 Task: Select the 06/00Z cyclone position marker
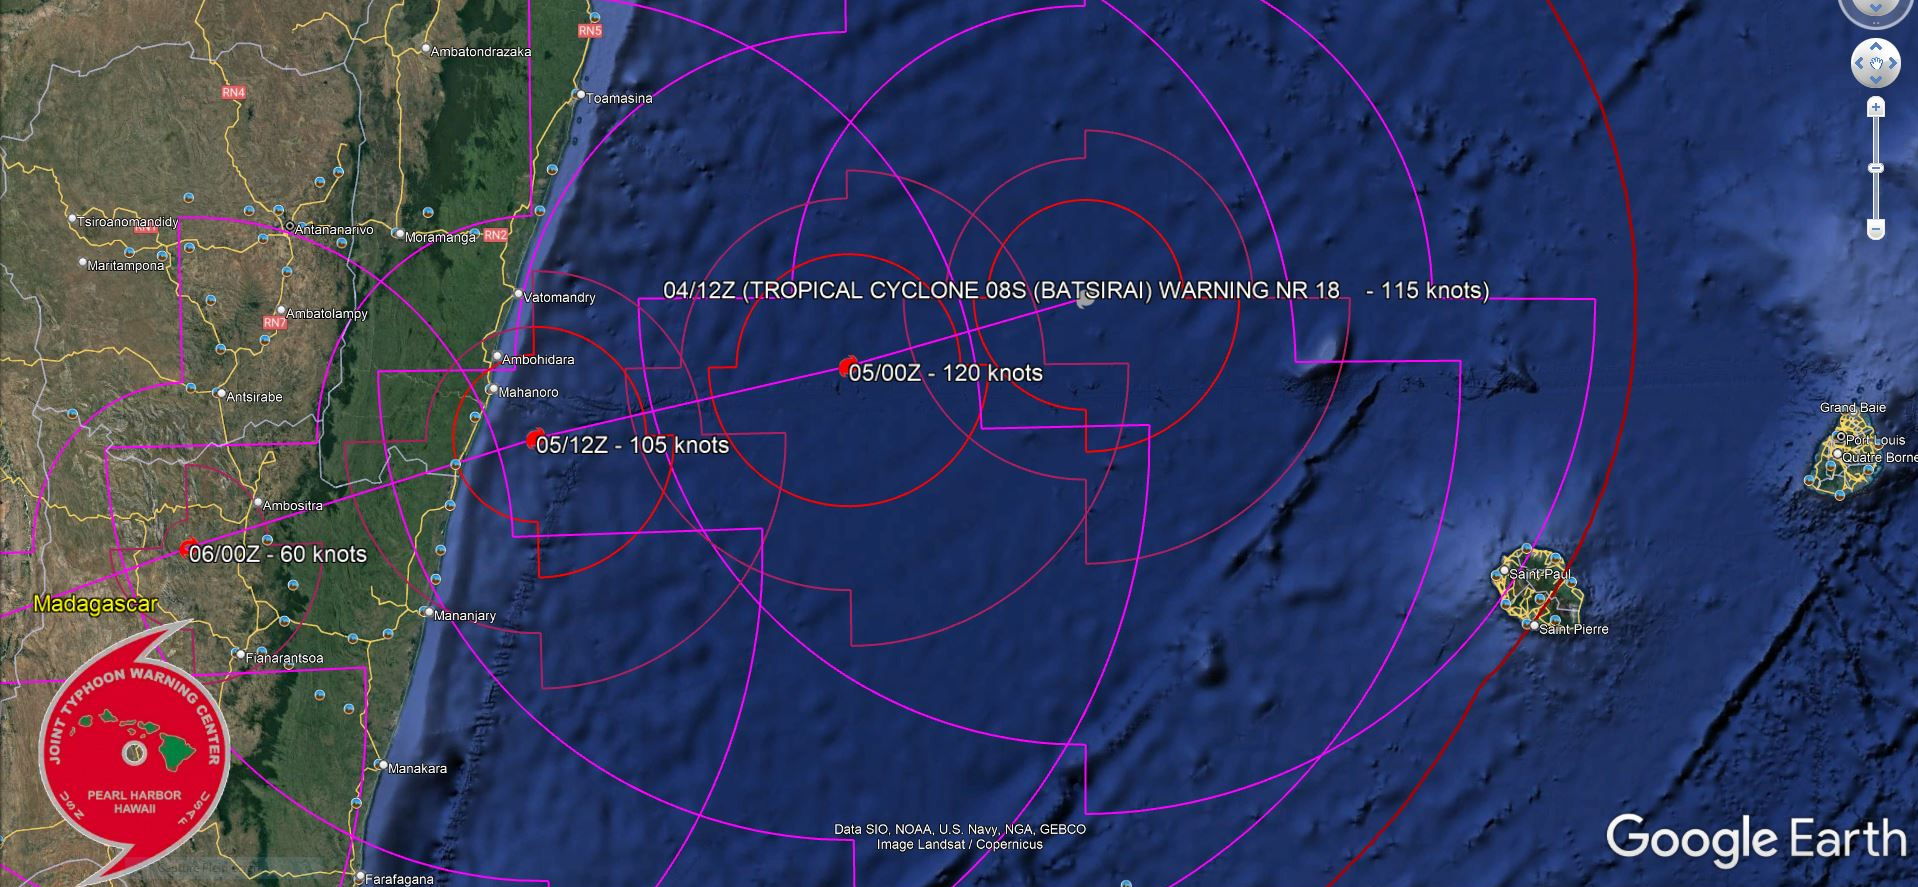[x=188, y=548]
